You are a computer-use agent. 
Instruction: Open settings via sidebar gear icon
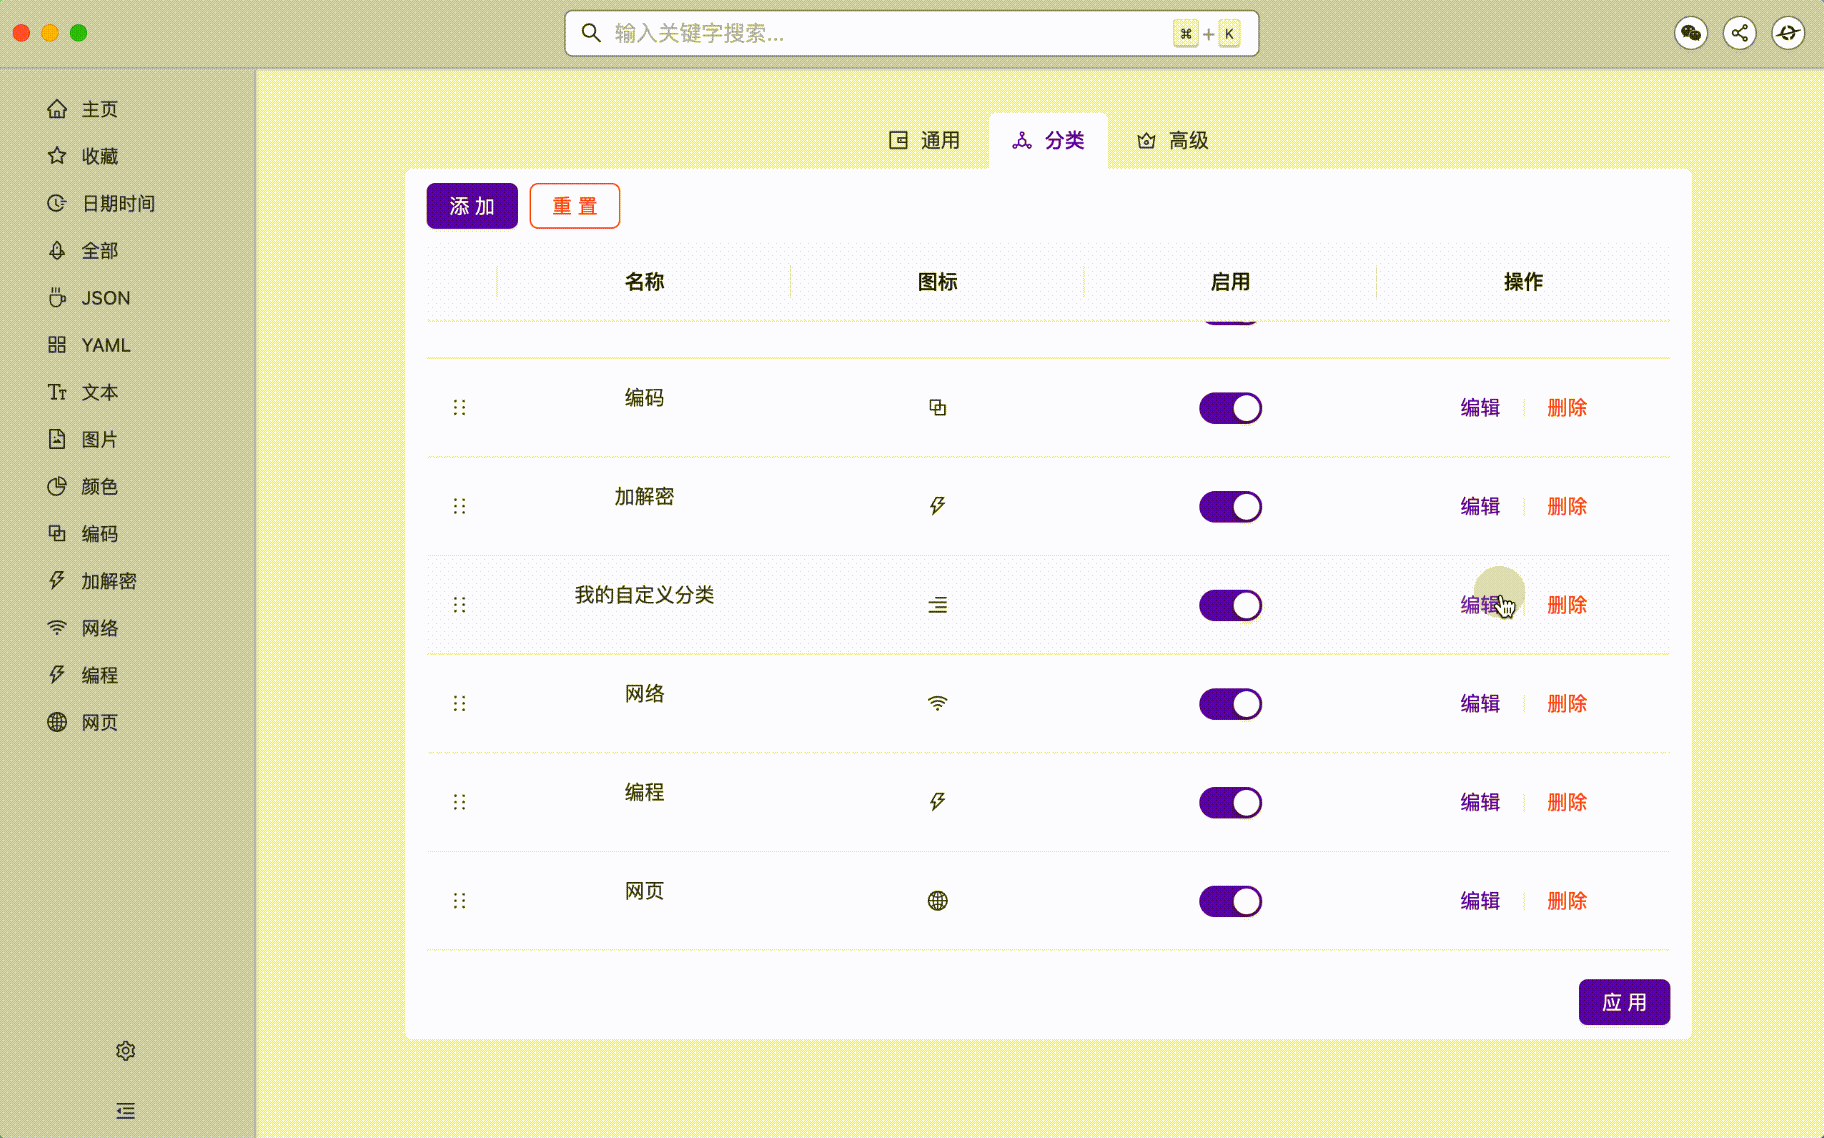tap(125, 1051)
